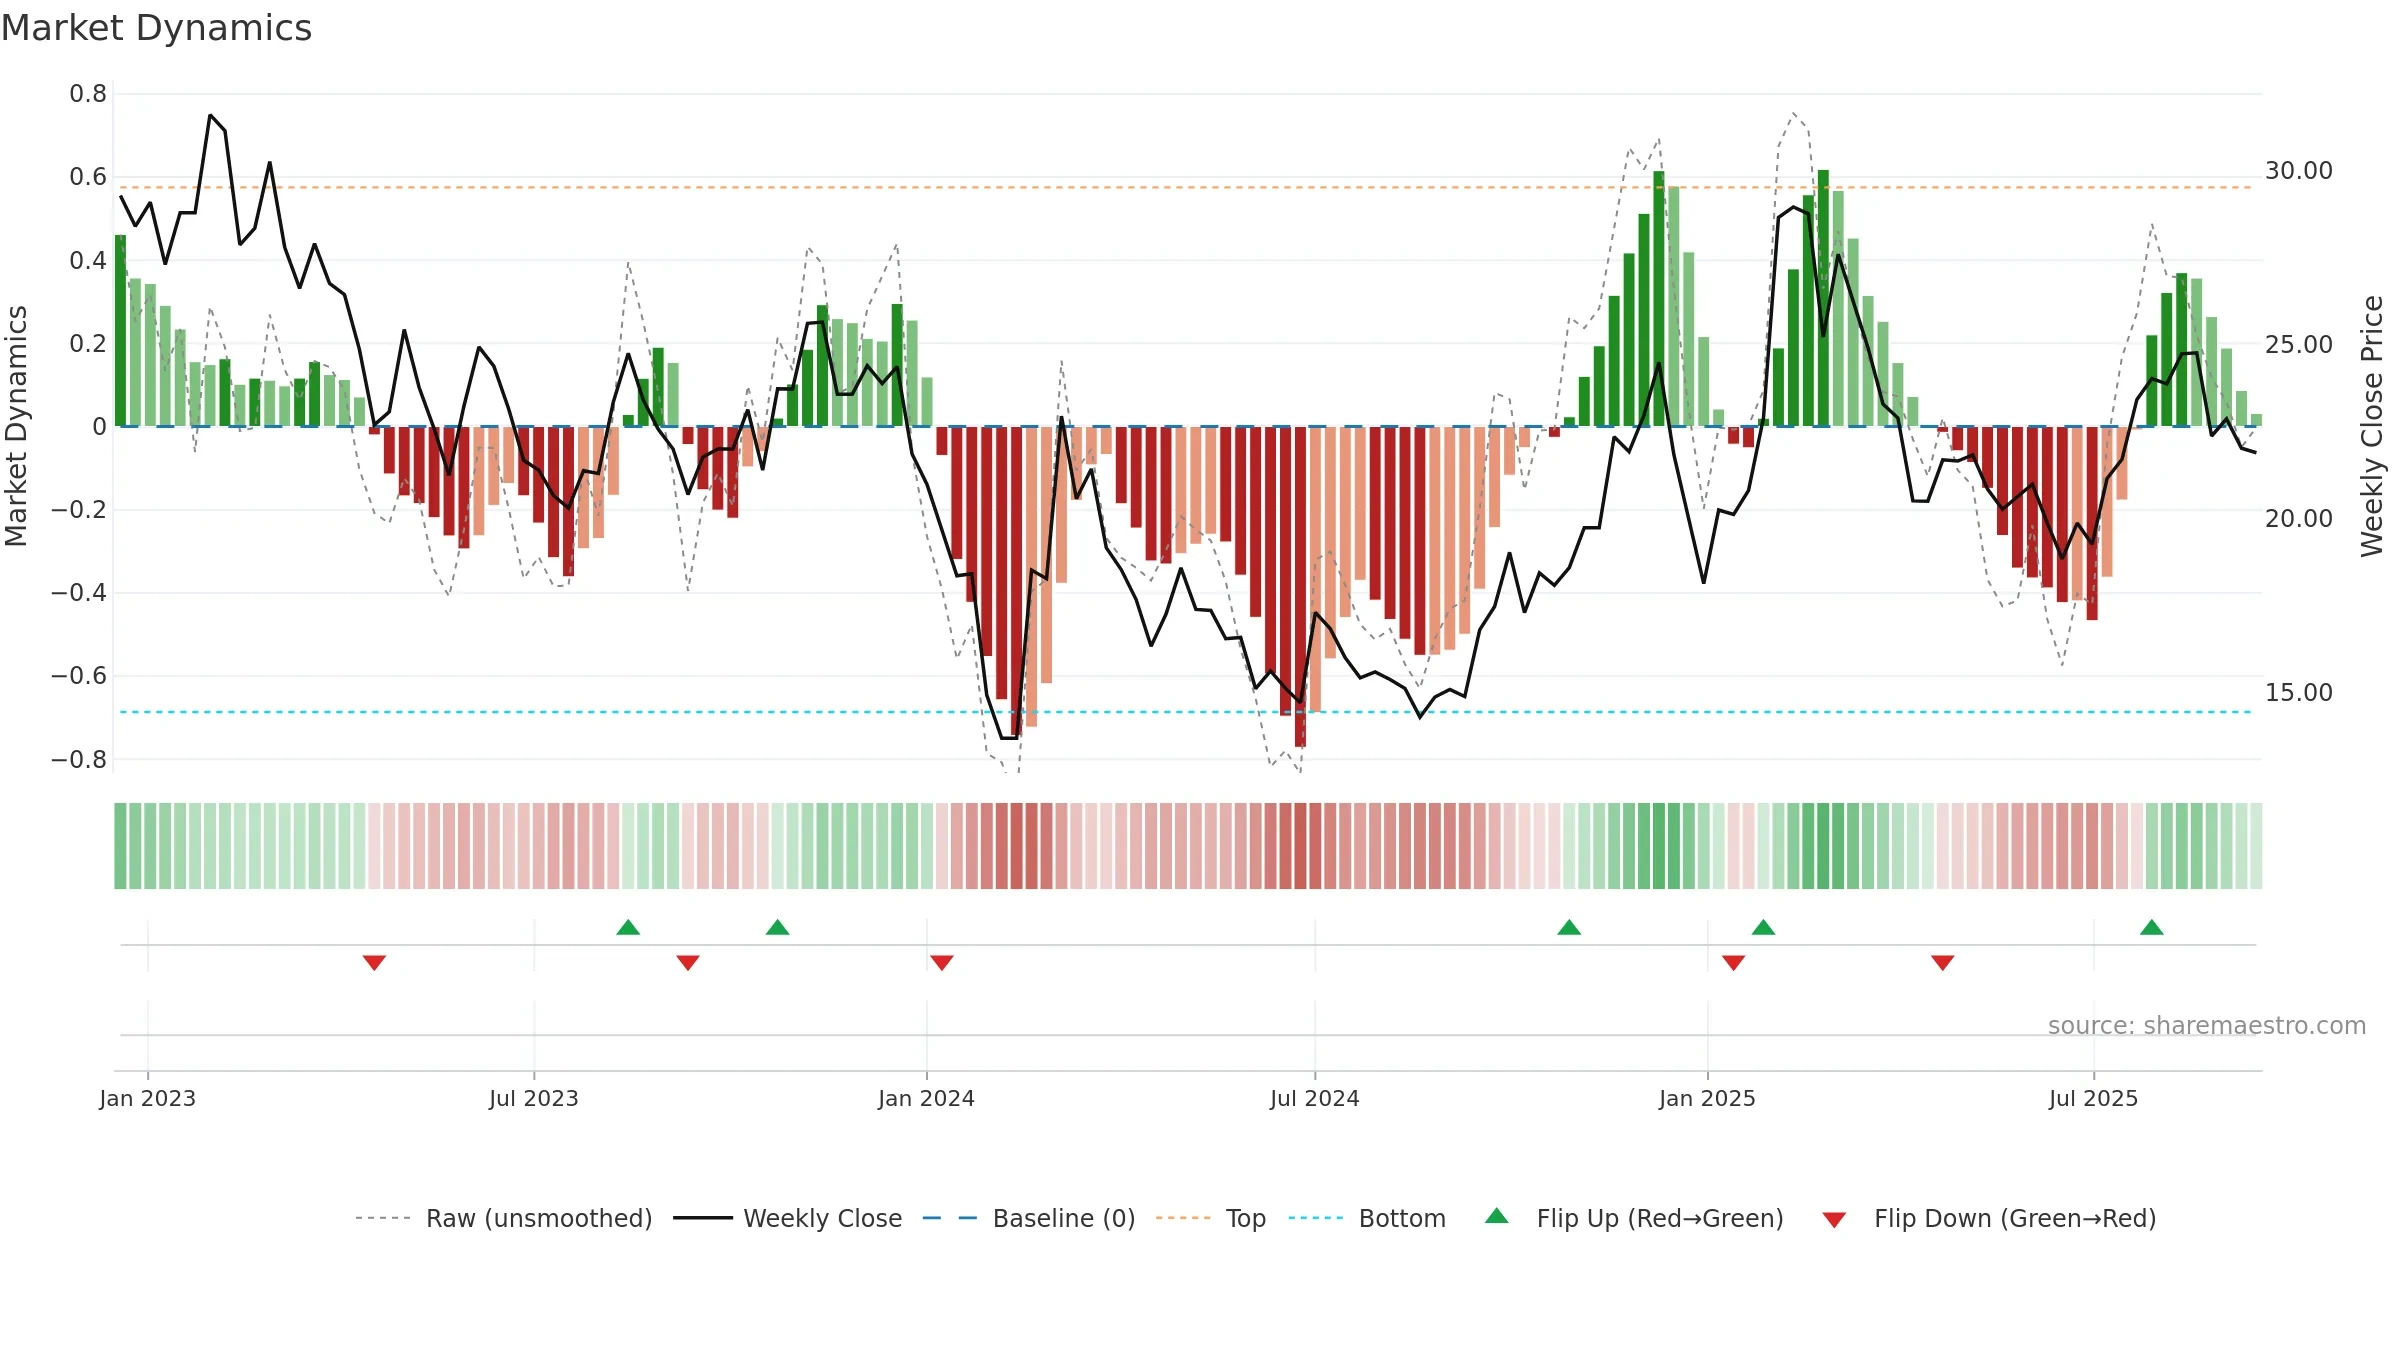Toggle the Baseline (0) legend entry
The width and height of the screenshot is (2400, 1350).
point(1029,1218)
